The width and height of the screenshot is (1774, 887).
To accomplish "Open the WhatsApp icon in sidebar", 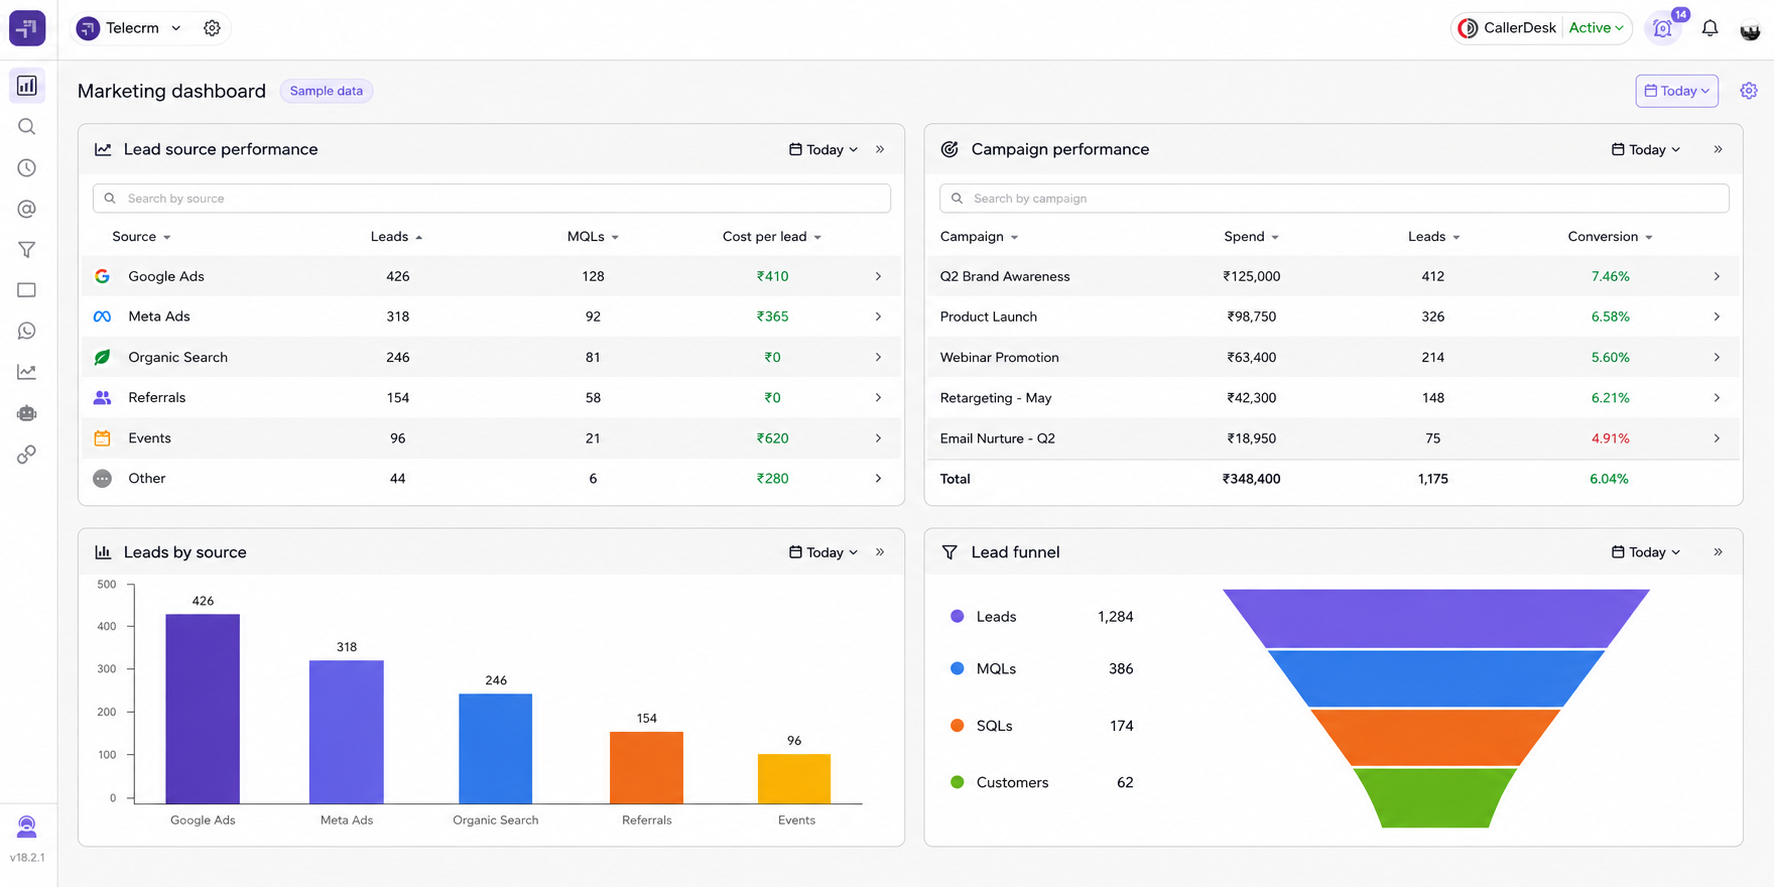I will [x=27, y=331].
